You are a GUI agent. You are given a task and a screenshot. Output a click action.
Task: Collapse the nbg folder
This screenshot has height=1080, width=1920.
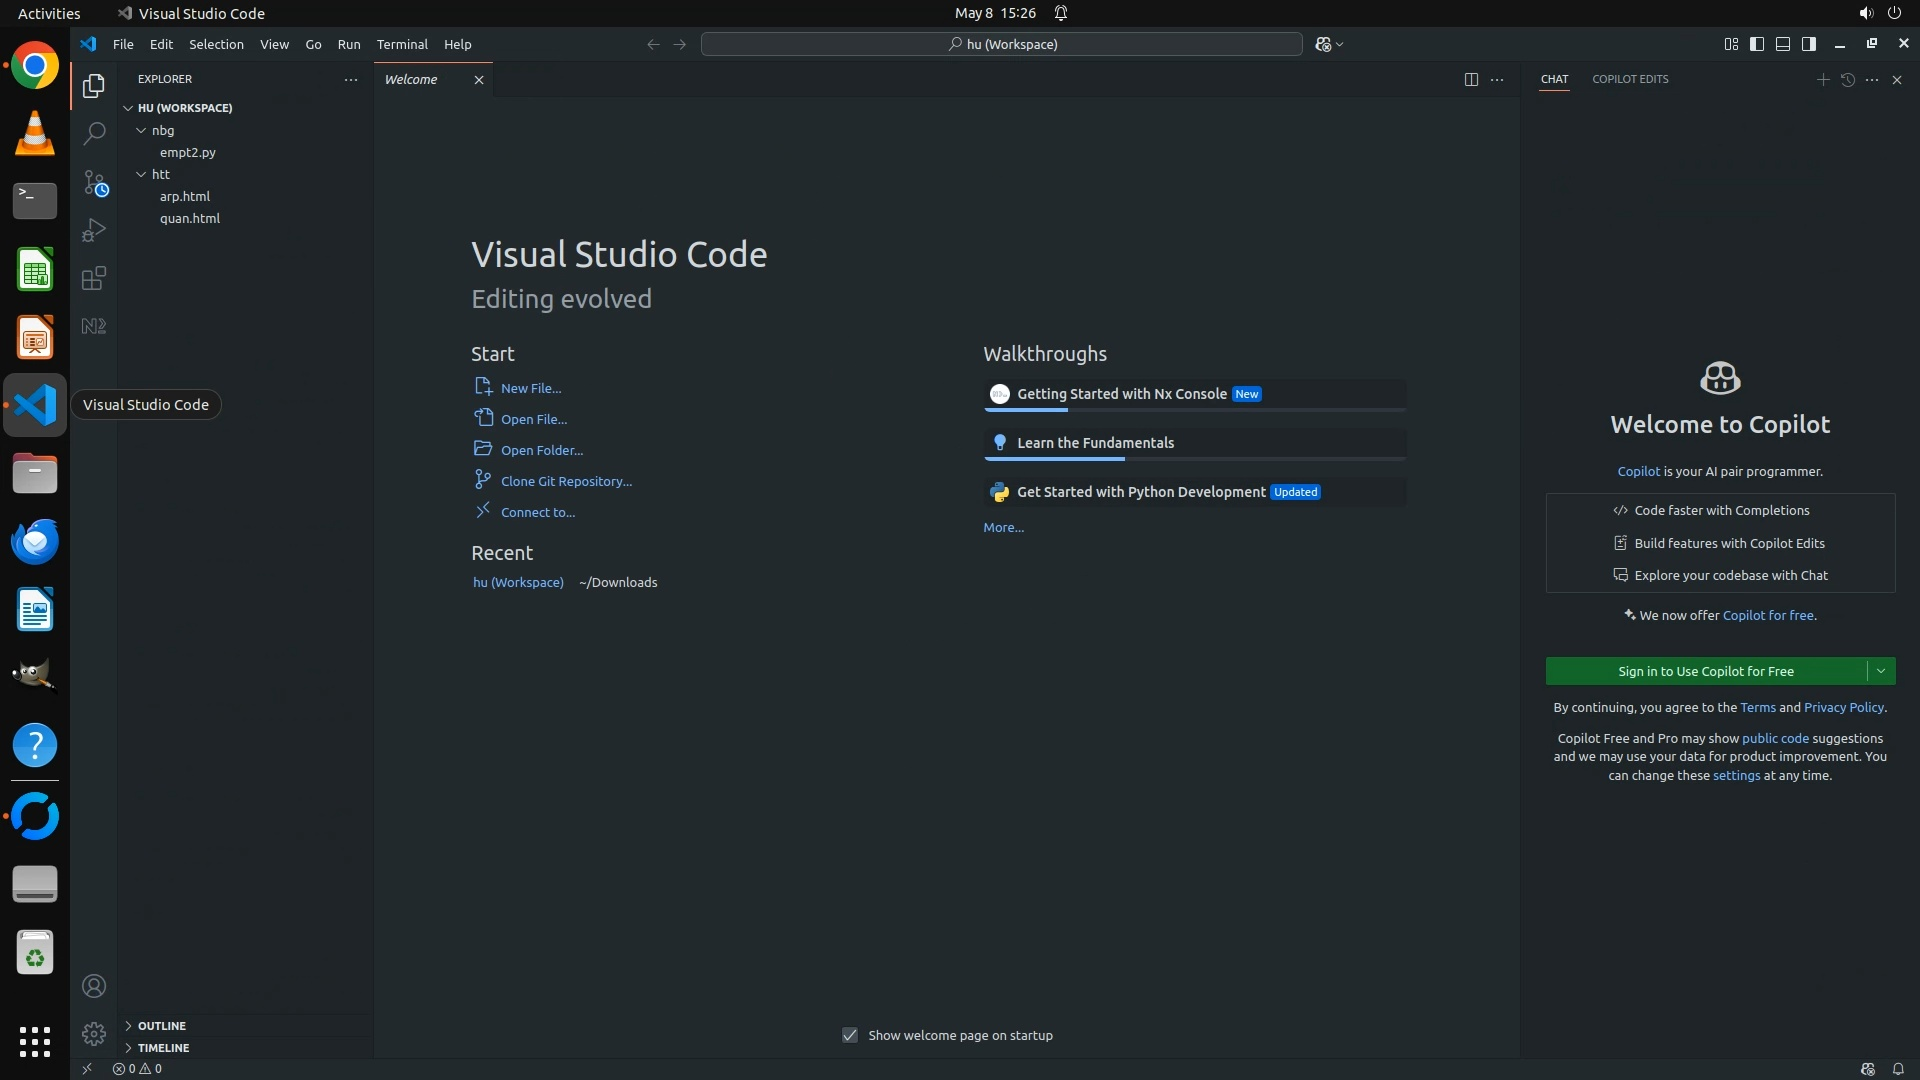click(x=163, y=130)
